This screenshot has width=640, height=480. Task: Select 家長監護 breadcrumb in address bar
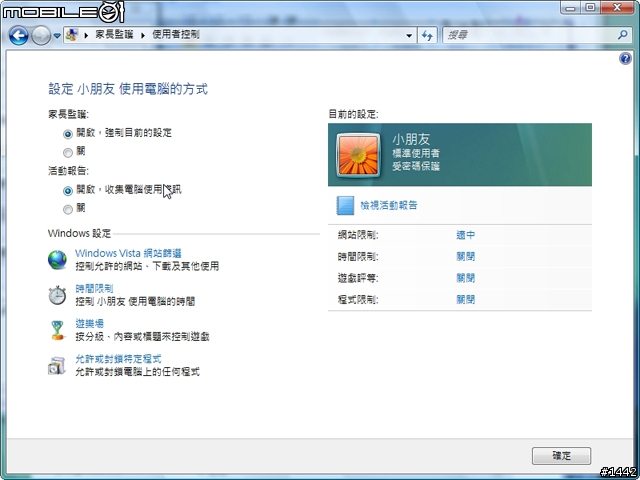coord(114,35)
